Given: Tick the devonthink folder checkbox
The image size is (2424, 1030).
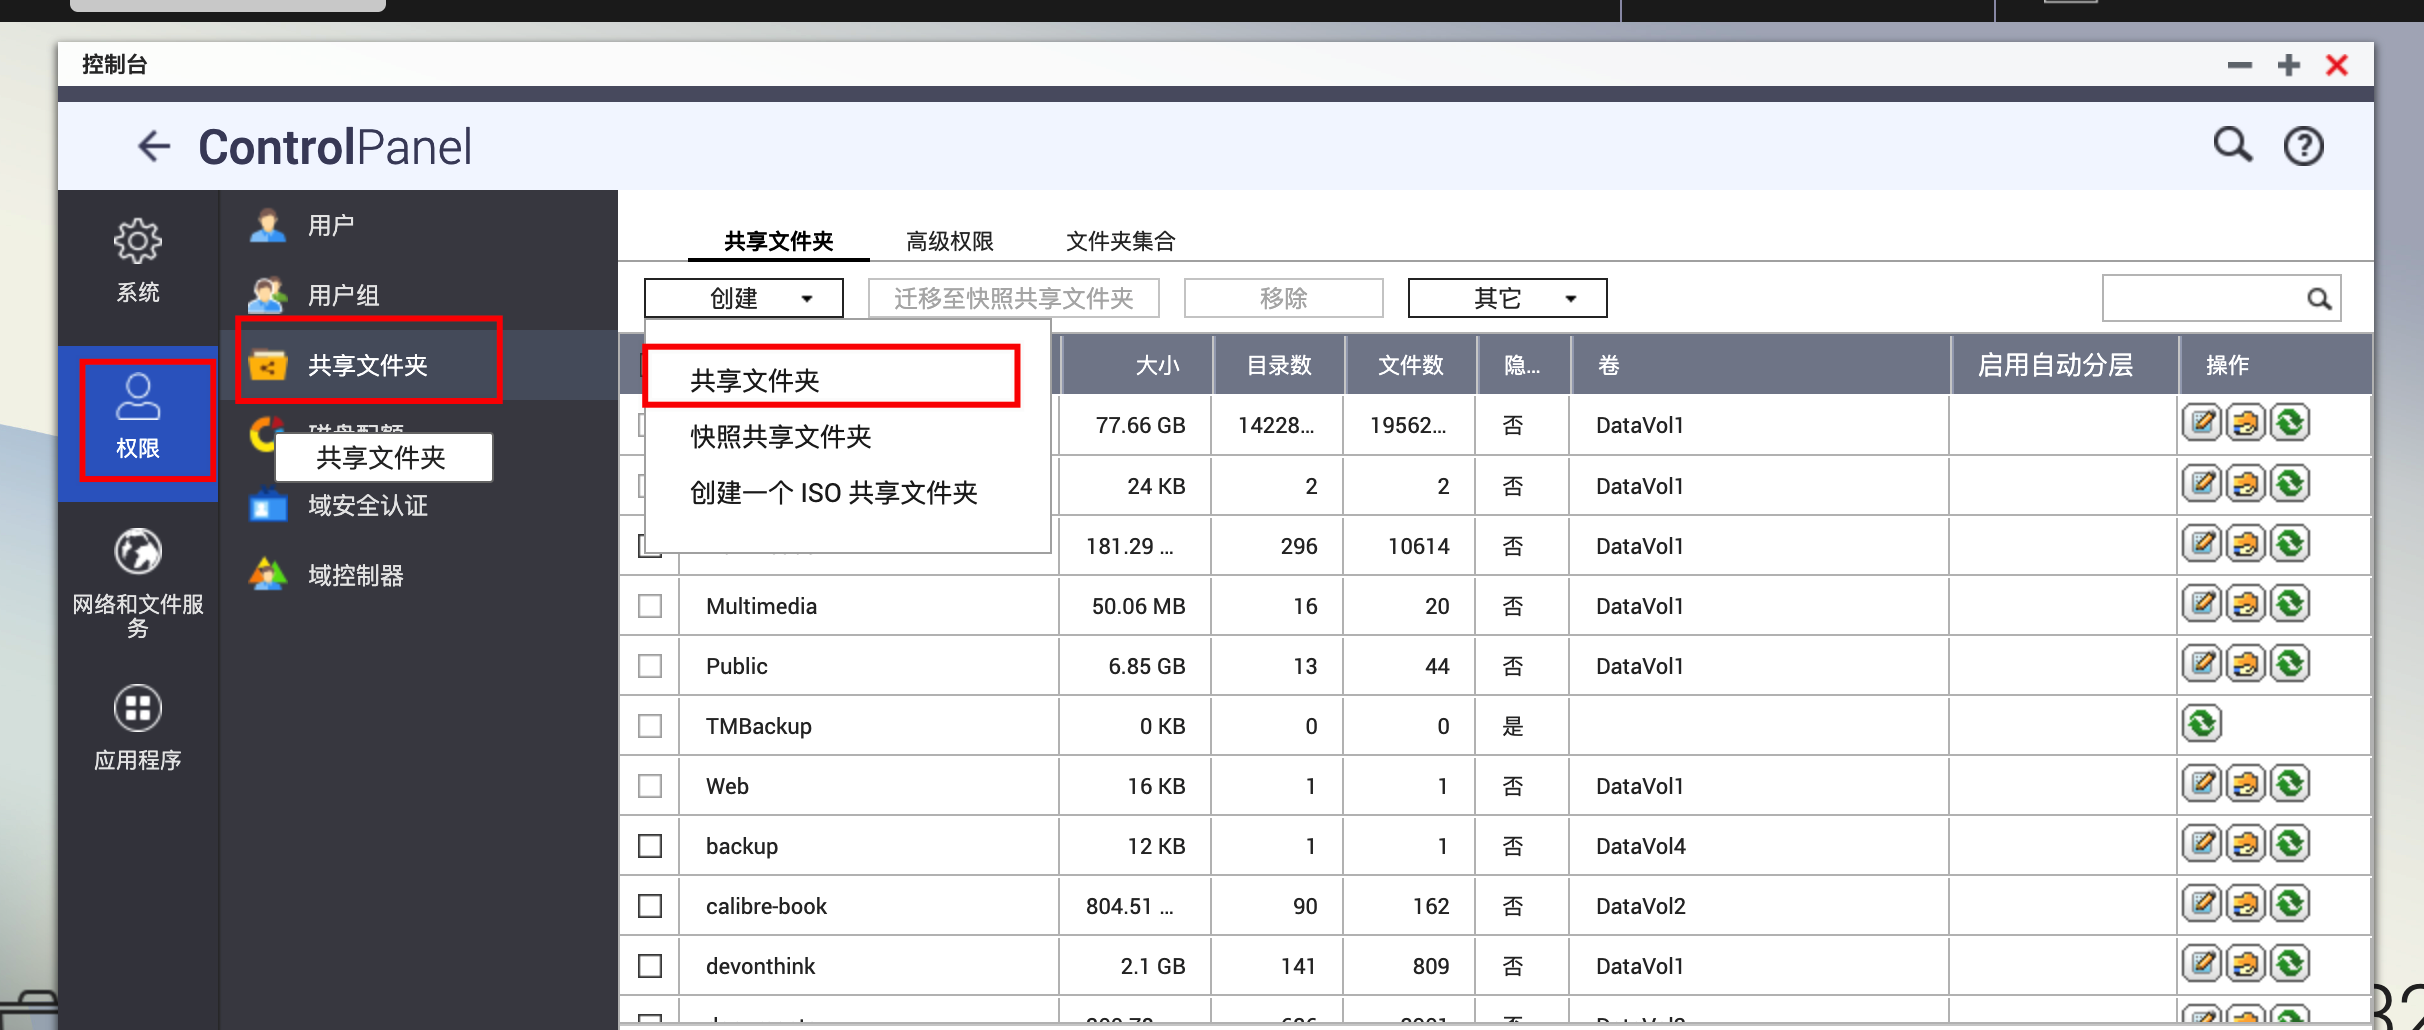Looking at the screenshot, I should point(650,966).
